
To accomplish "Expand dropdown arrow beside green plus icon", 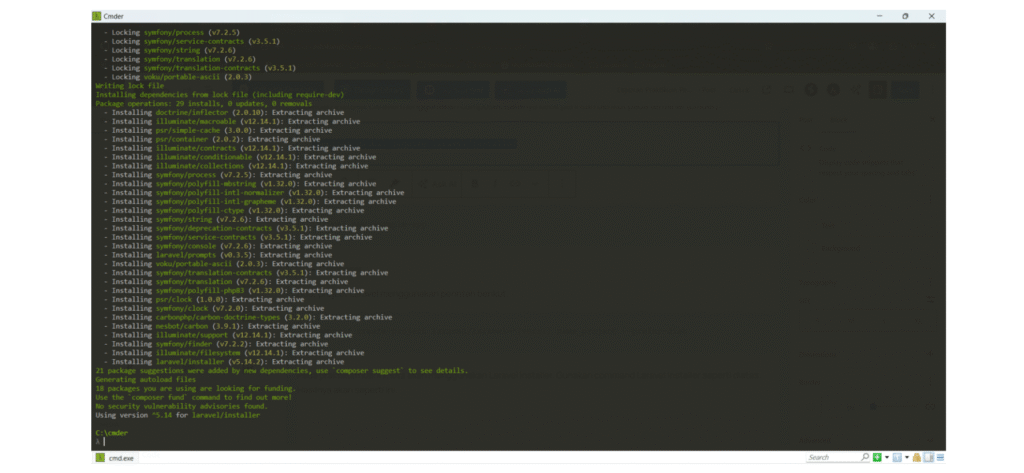I will tap(886, 457).
